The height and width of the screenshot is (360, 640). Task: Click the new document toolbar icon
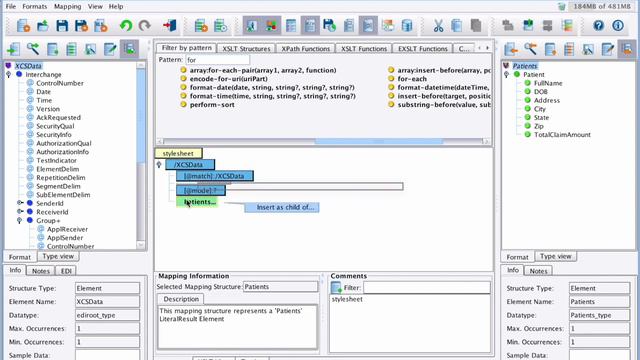pyautogui.click(x=23, y=26)
